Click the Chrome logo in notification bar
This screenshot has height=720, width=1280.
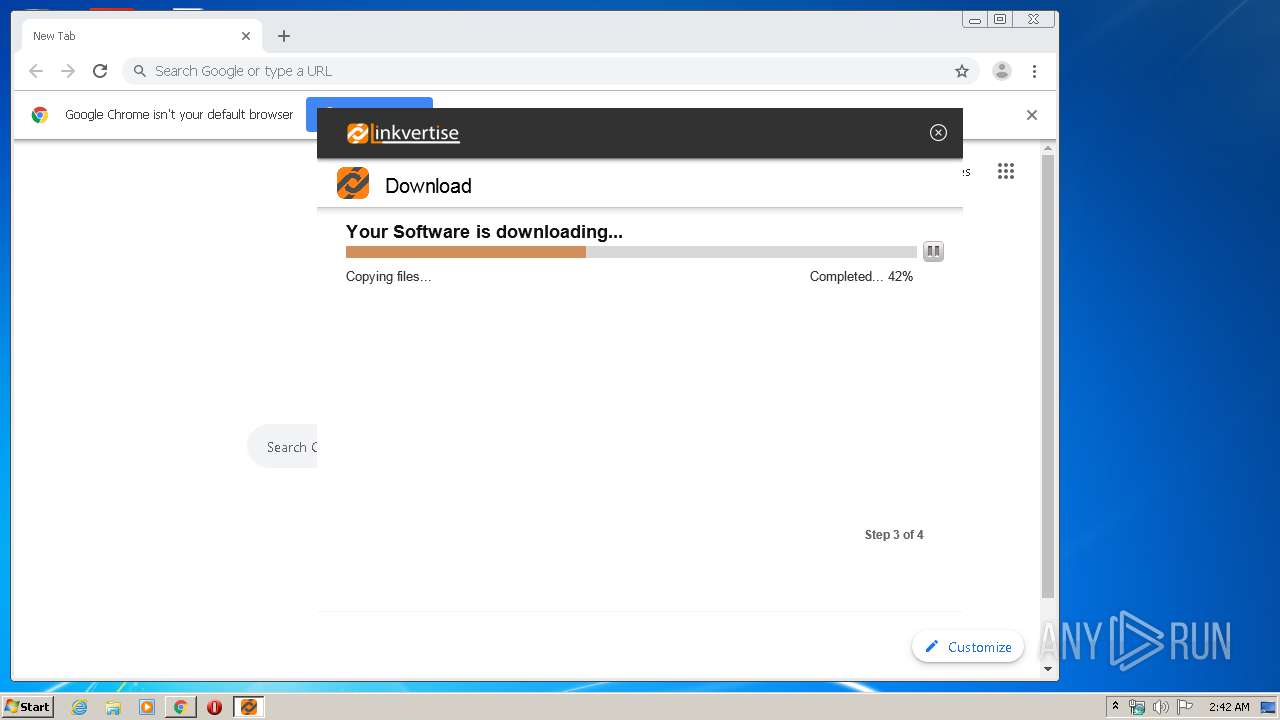pos(39,115)
